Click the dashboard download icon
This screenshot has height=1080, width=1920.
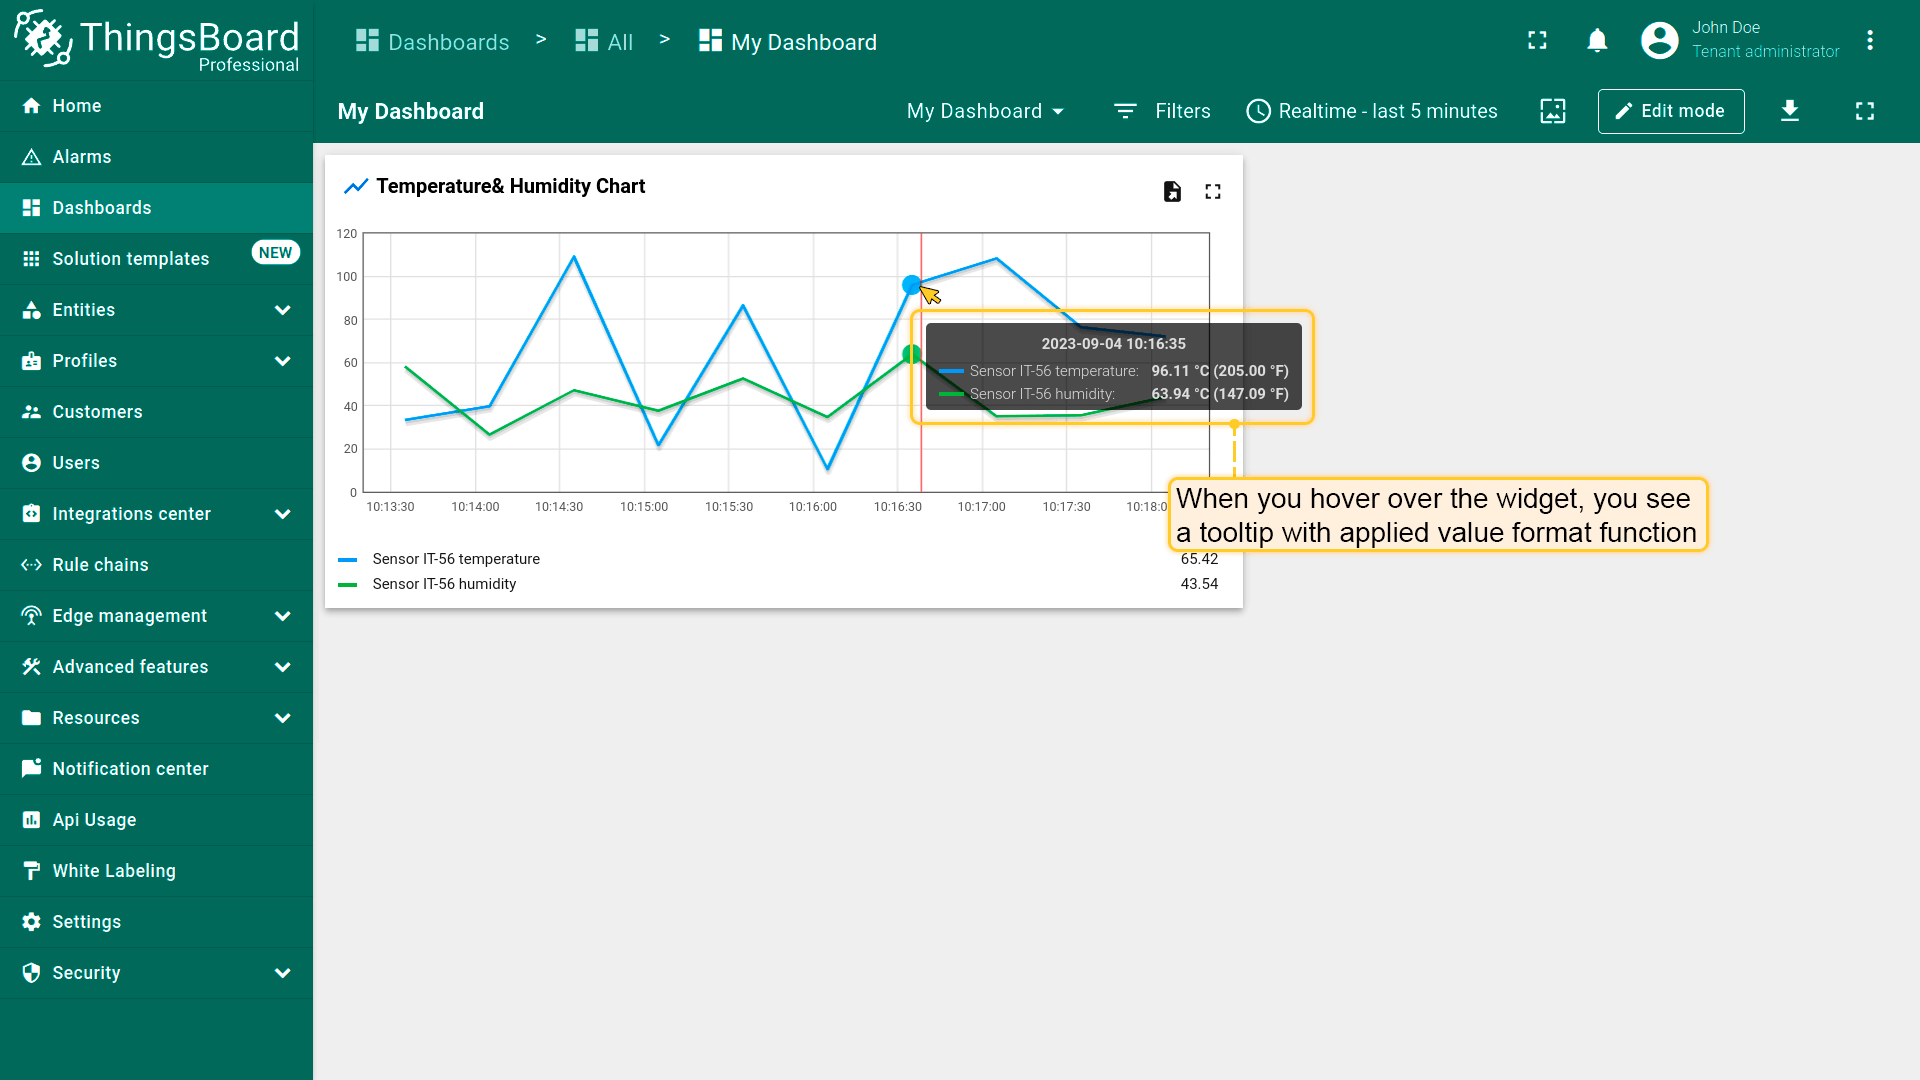coord(1790,111)
